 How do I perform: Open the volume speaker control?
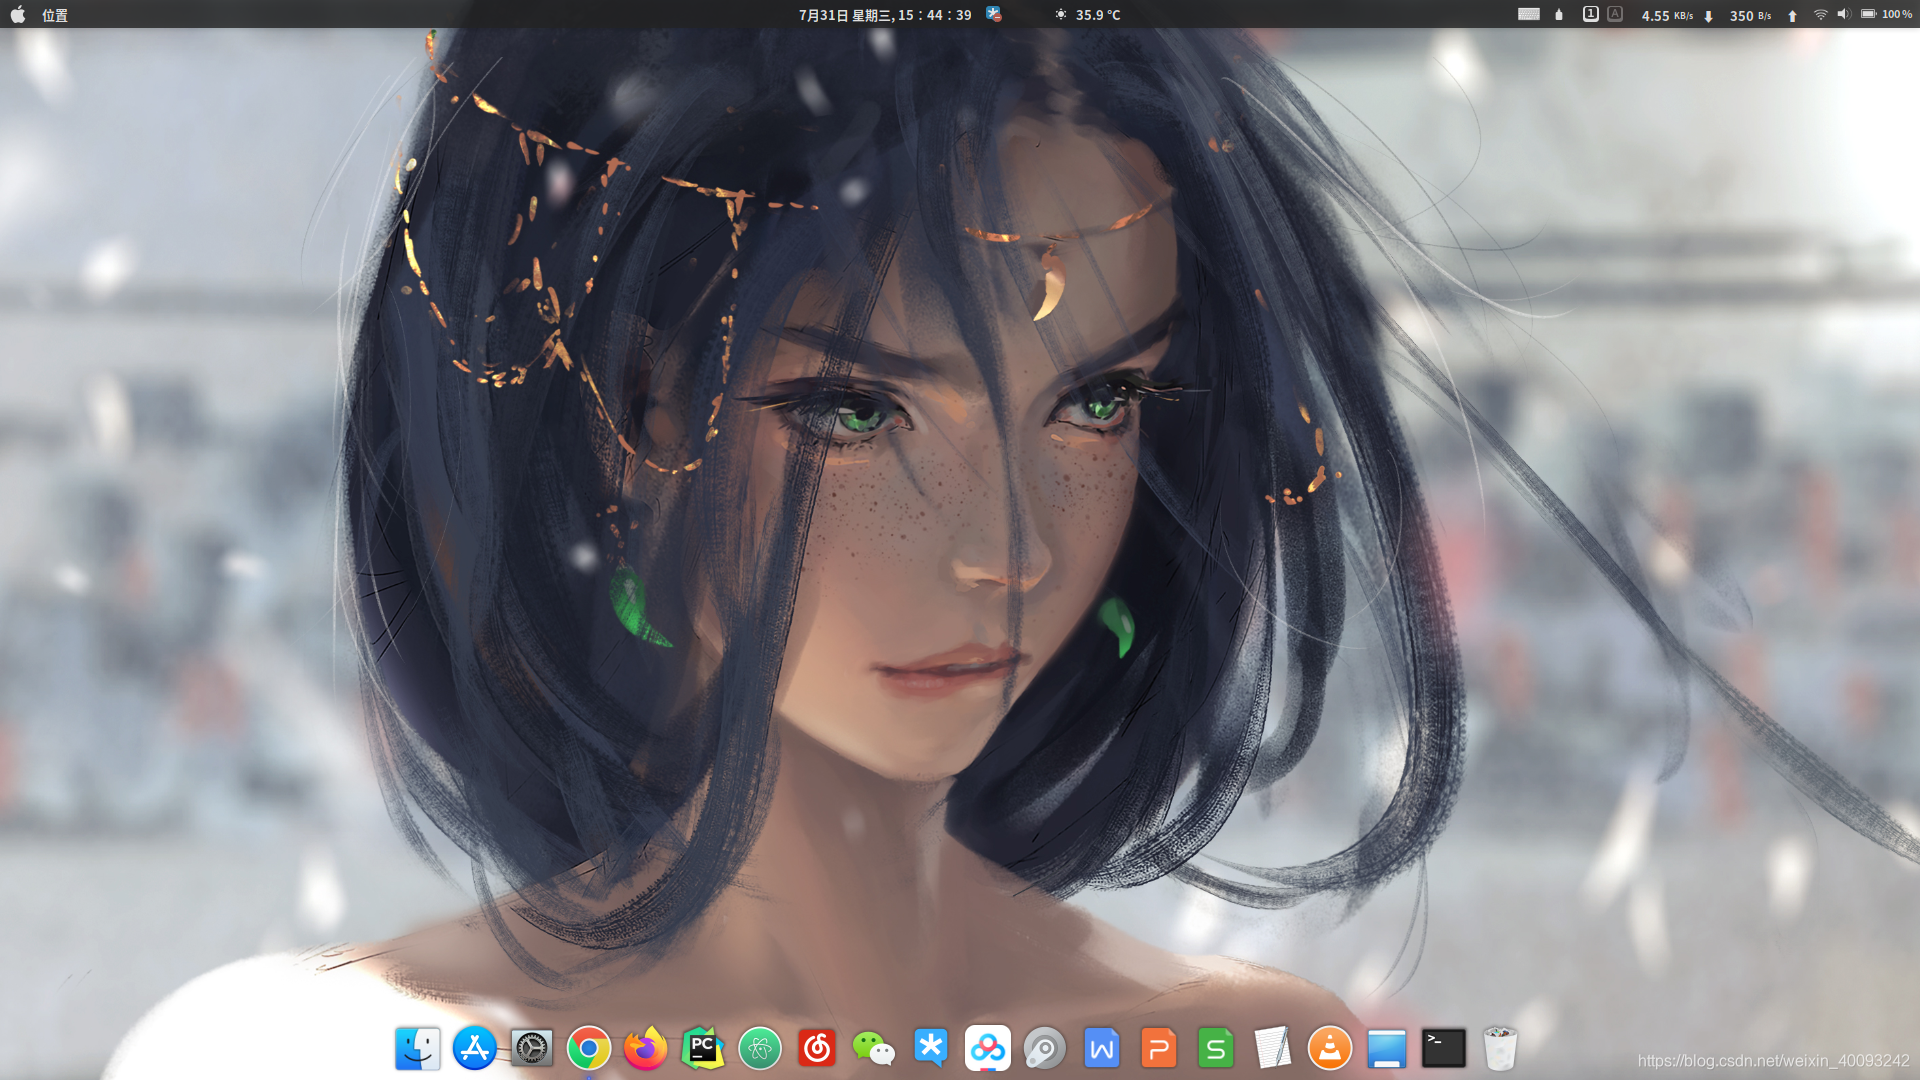click(1843, 14)
